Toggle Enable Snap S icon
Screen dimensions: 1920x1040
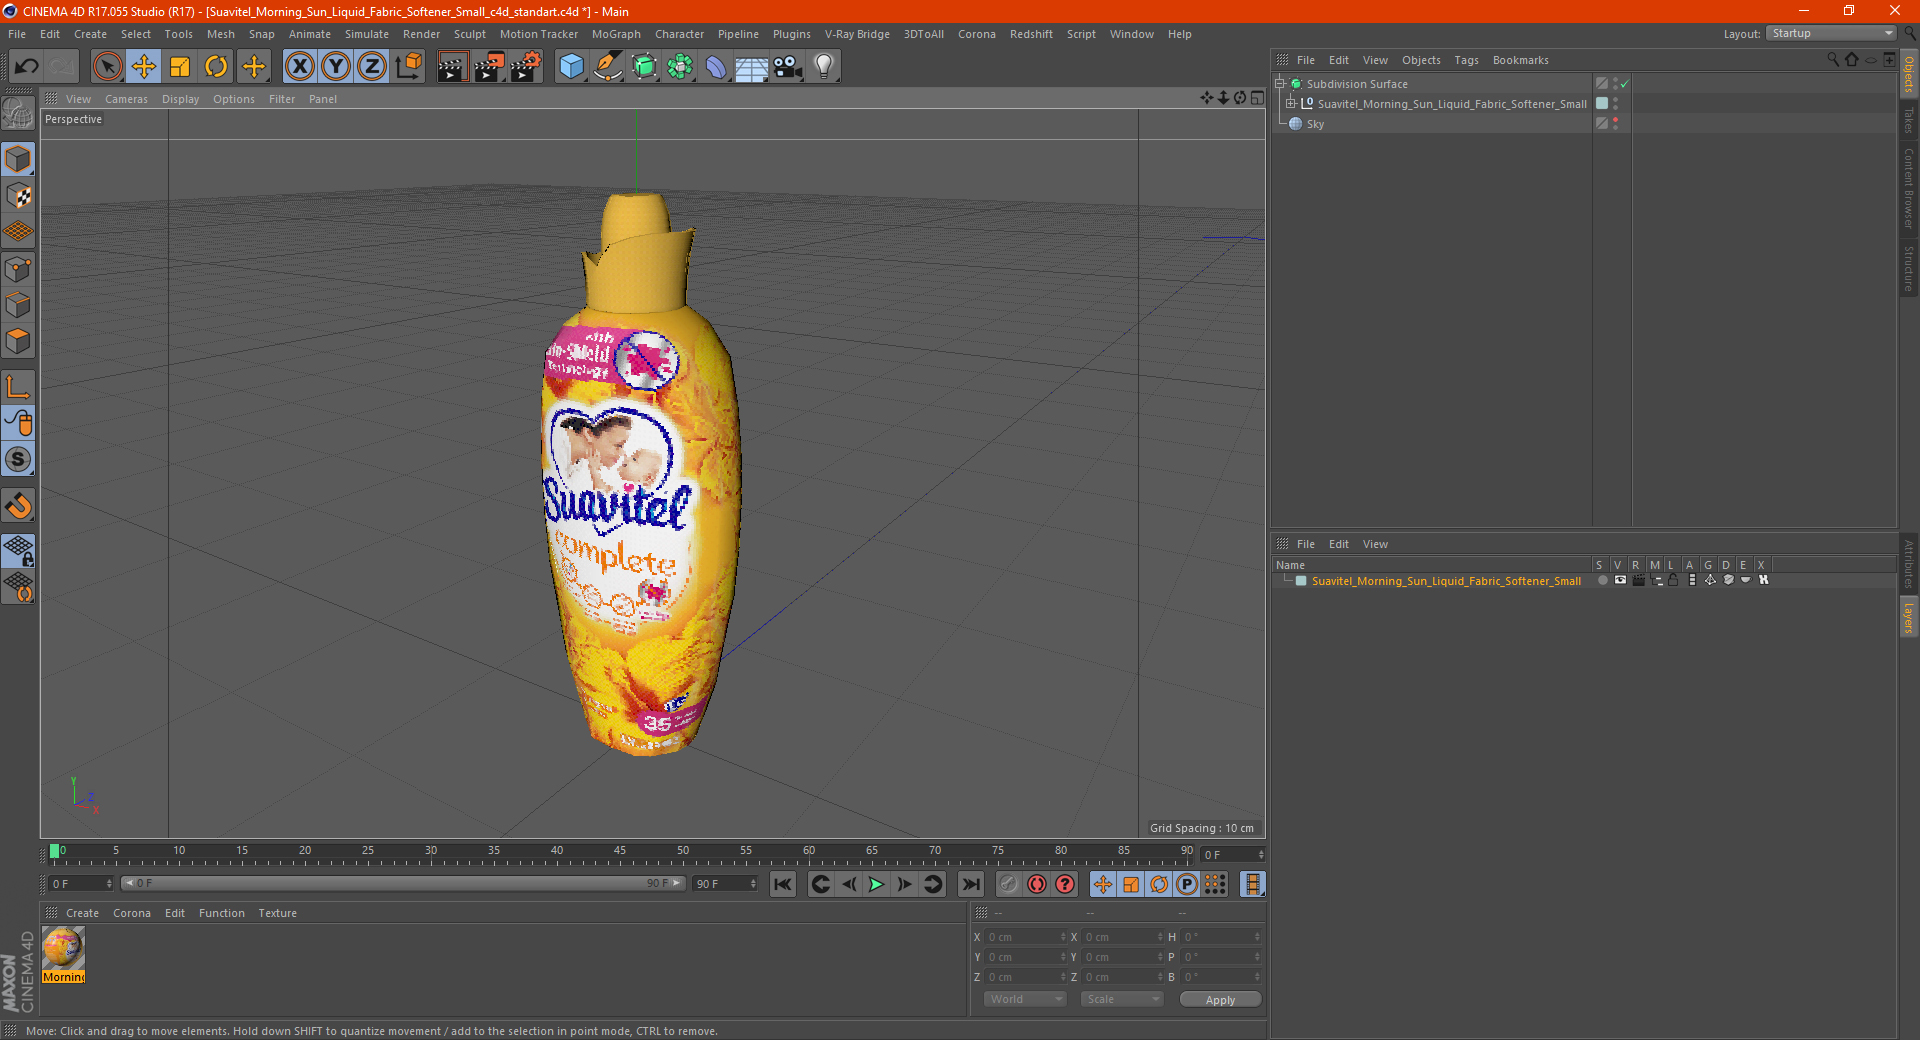pos(19,460)
